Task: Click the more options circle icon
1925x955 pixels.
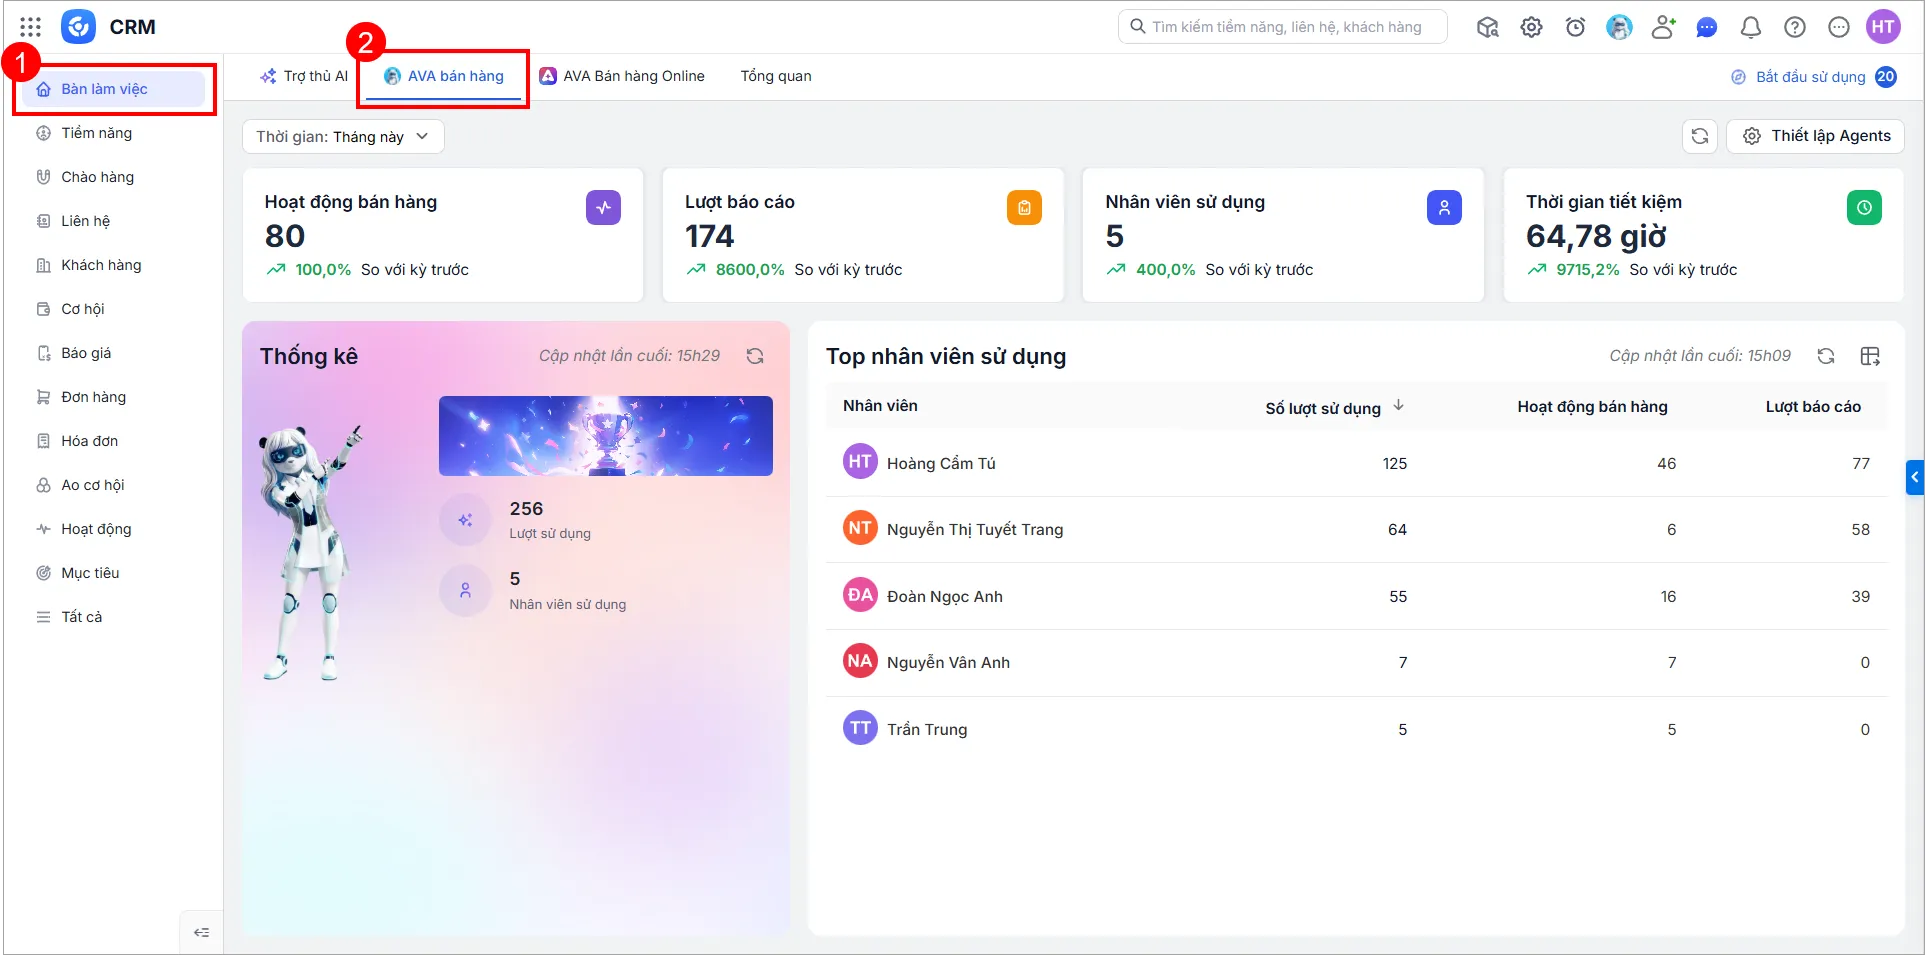Action: [1839, 27]
